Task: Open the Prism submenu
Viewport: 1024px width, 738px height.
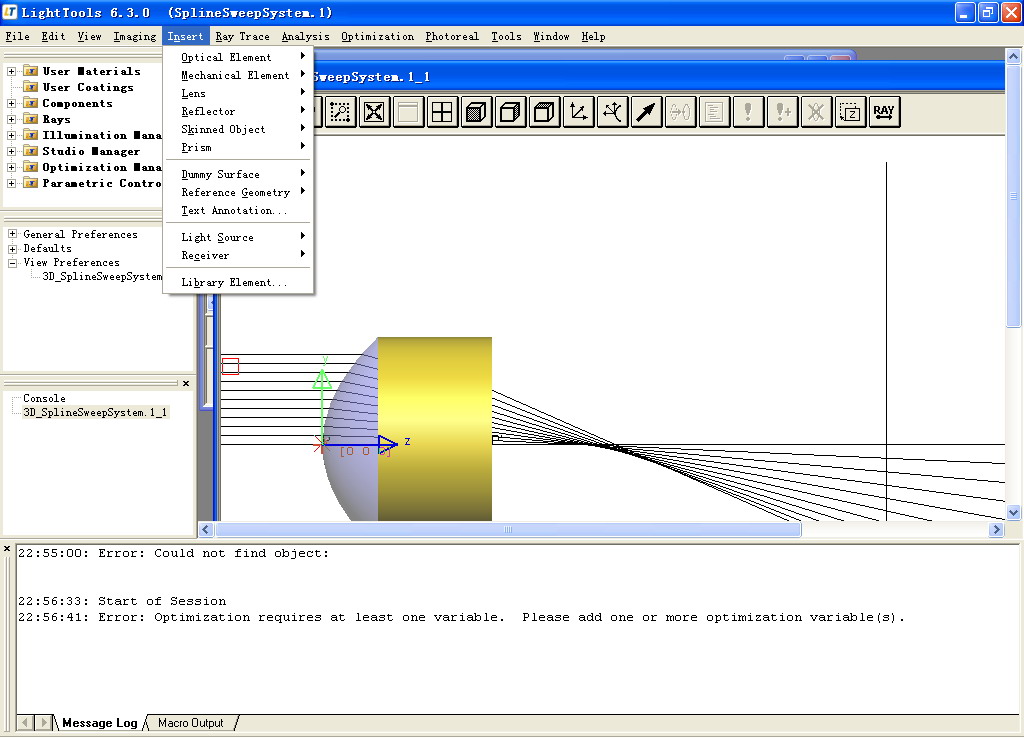Action: [x=238, y=148]
